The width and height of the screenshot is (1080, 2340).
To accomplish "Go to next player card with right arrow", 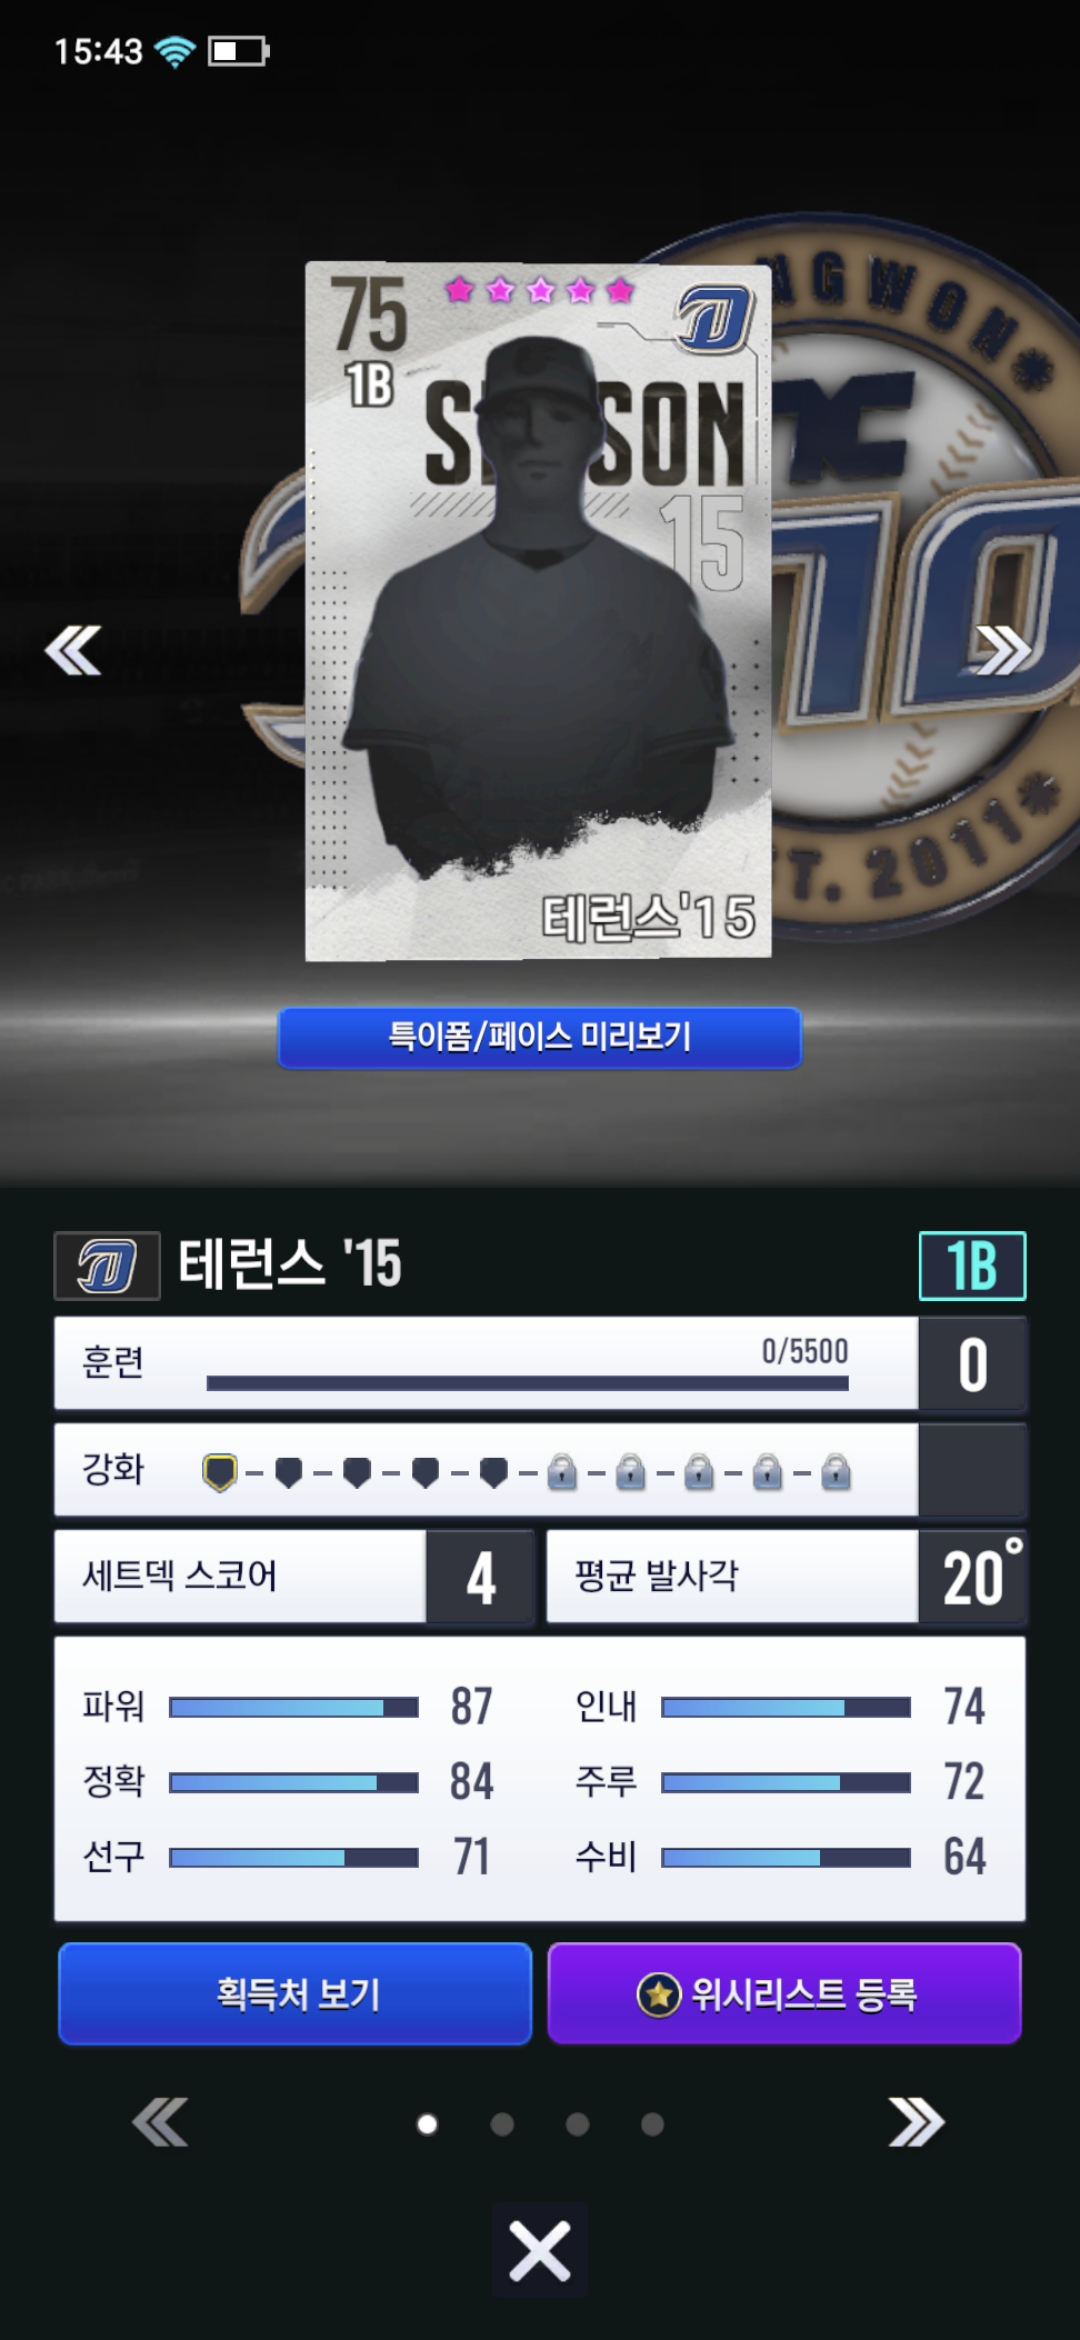I will click(1003, 651).
